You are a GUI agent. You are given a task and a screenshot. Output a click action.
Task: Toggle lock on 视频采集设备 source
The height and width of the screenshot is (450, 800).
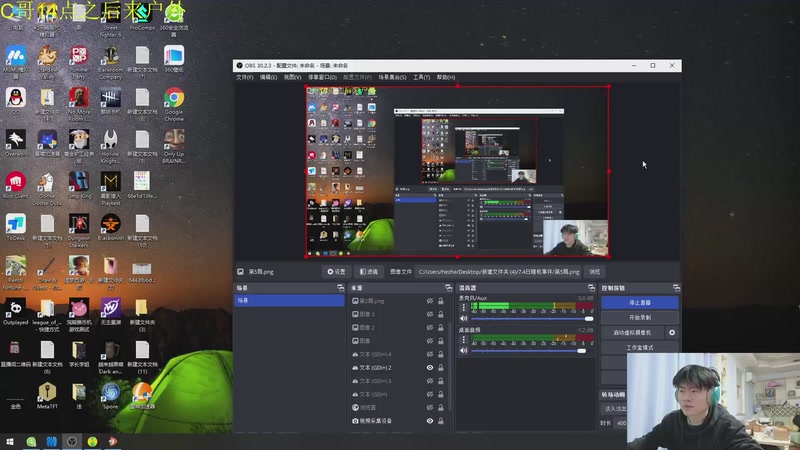click(x=441, y=421)
